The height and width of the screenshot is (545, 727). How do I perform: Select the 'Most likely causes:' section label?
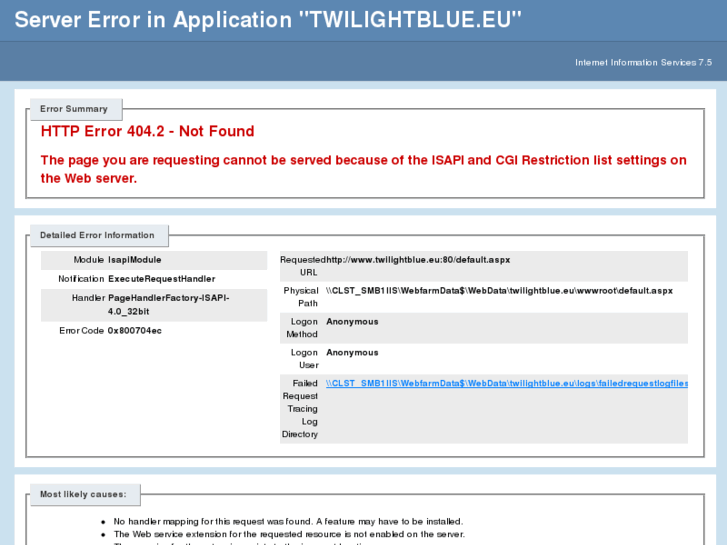tap(83, 494)
